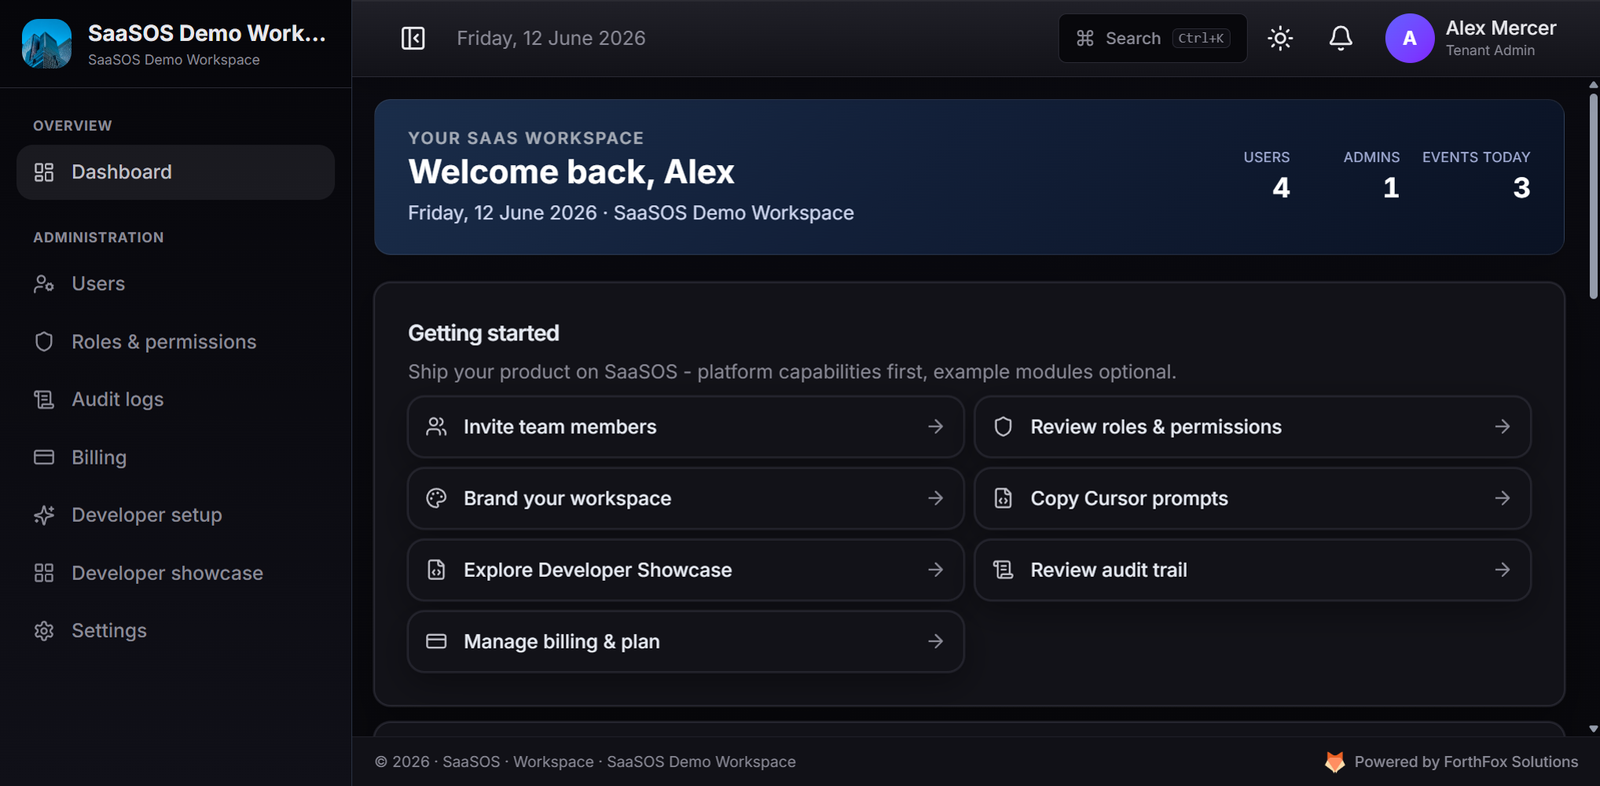Toggle light theme with the sun icon

click(x=1280, y=38)
